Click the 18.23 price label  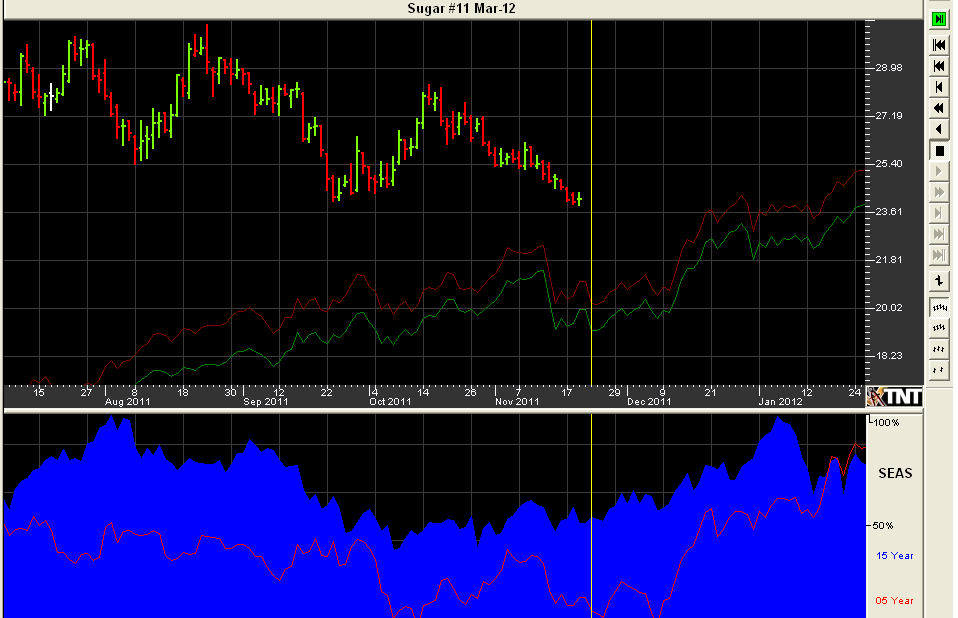[888, 355]
